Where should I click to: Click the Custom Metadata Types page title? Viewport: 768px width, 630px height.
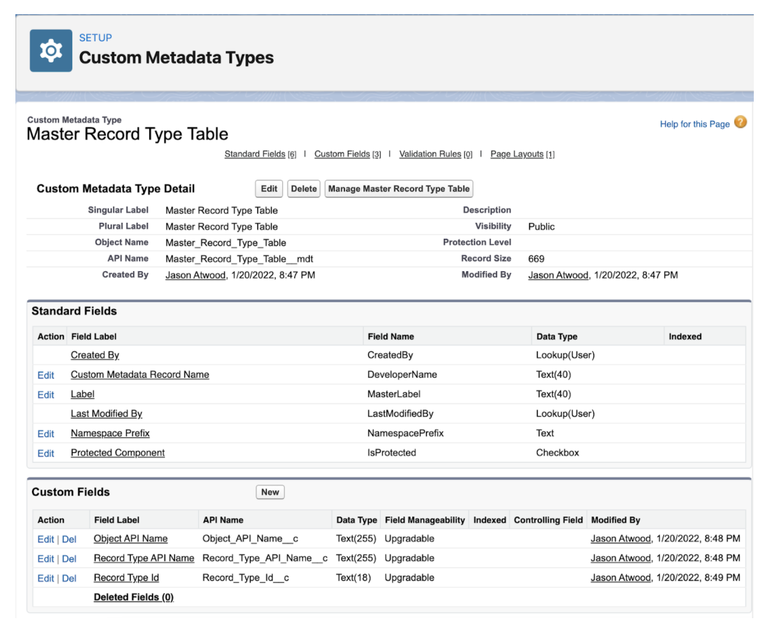click(176, 57)
